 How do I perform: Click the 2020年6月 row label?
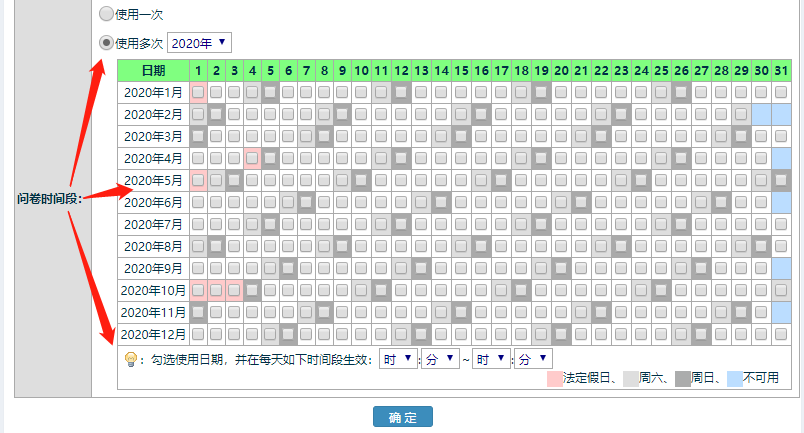[x=153, y=202]
